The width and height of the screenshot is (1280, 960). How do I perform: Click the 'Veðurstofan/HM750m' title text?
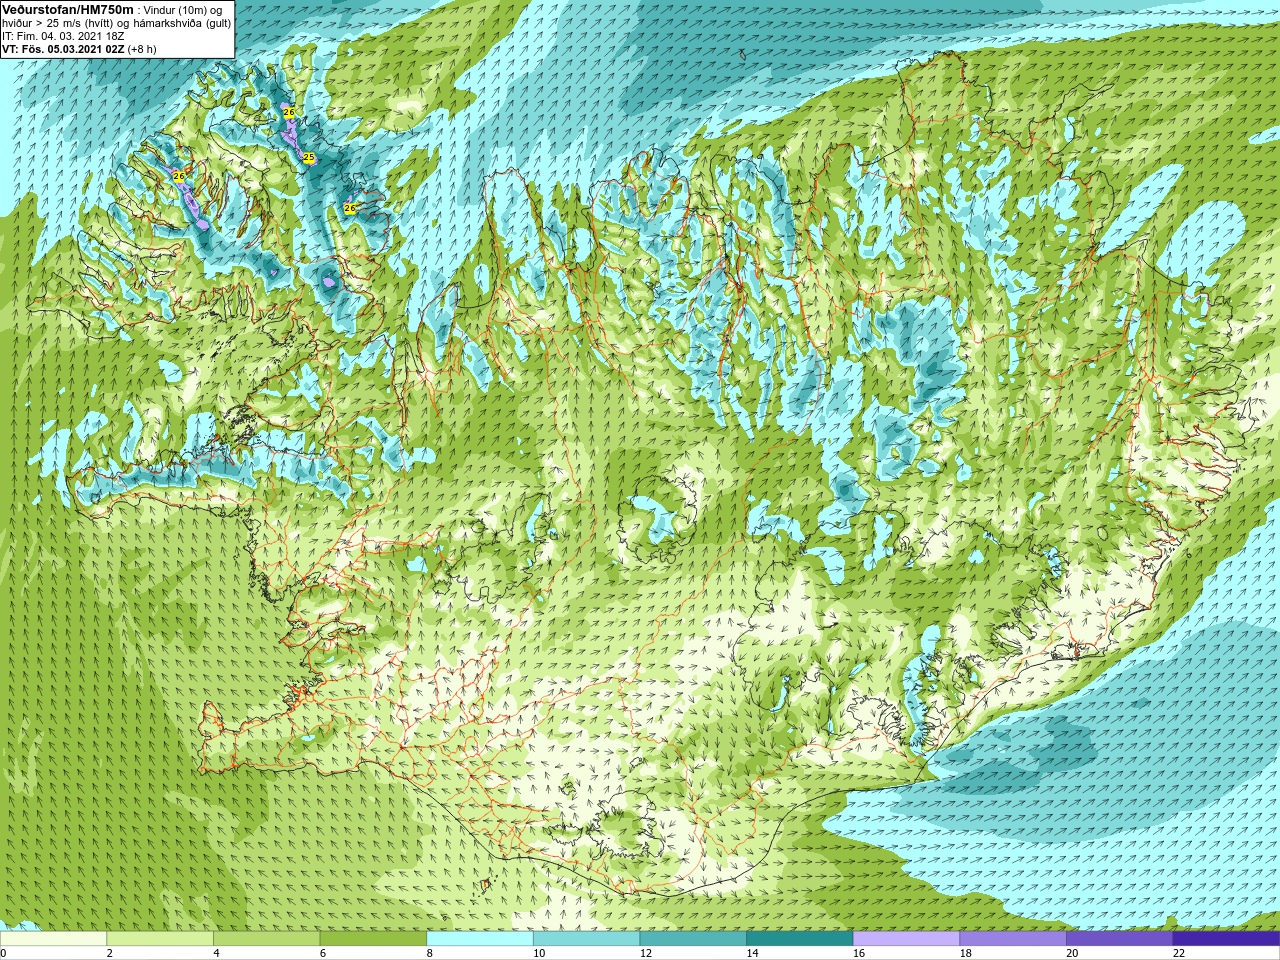click(x=67, y=9)
